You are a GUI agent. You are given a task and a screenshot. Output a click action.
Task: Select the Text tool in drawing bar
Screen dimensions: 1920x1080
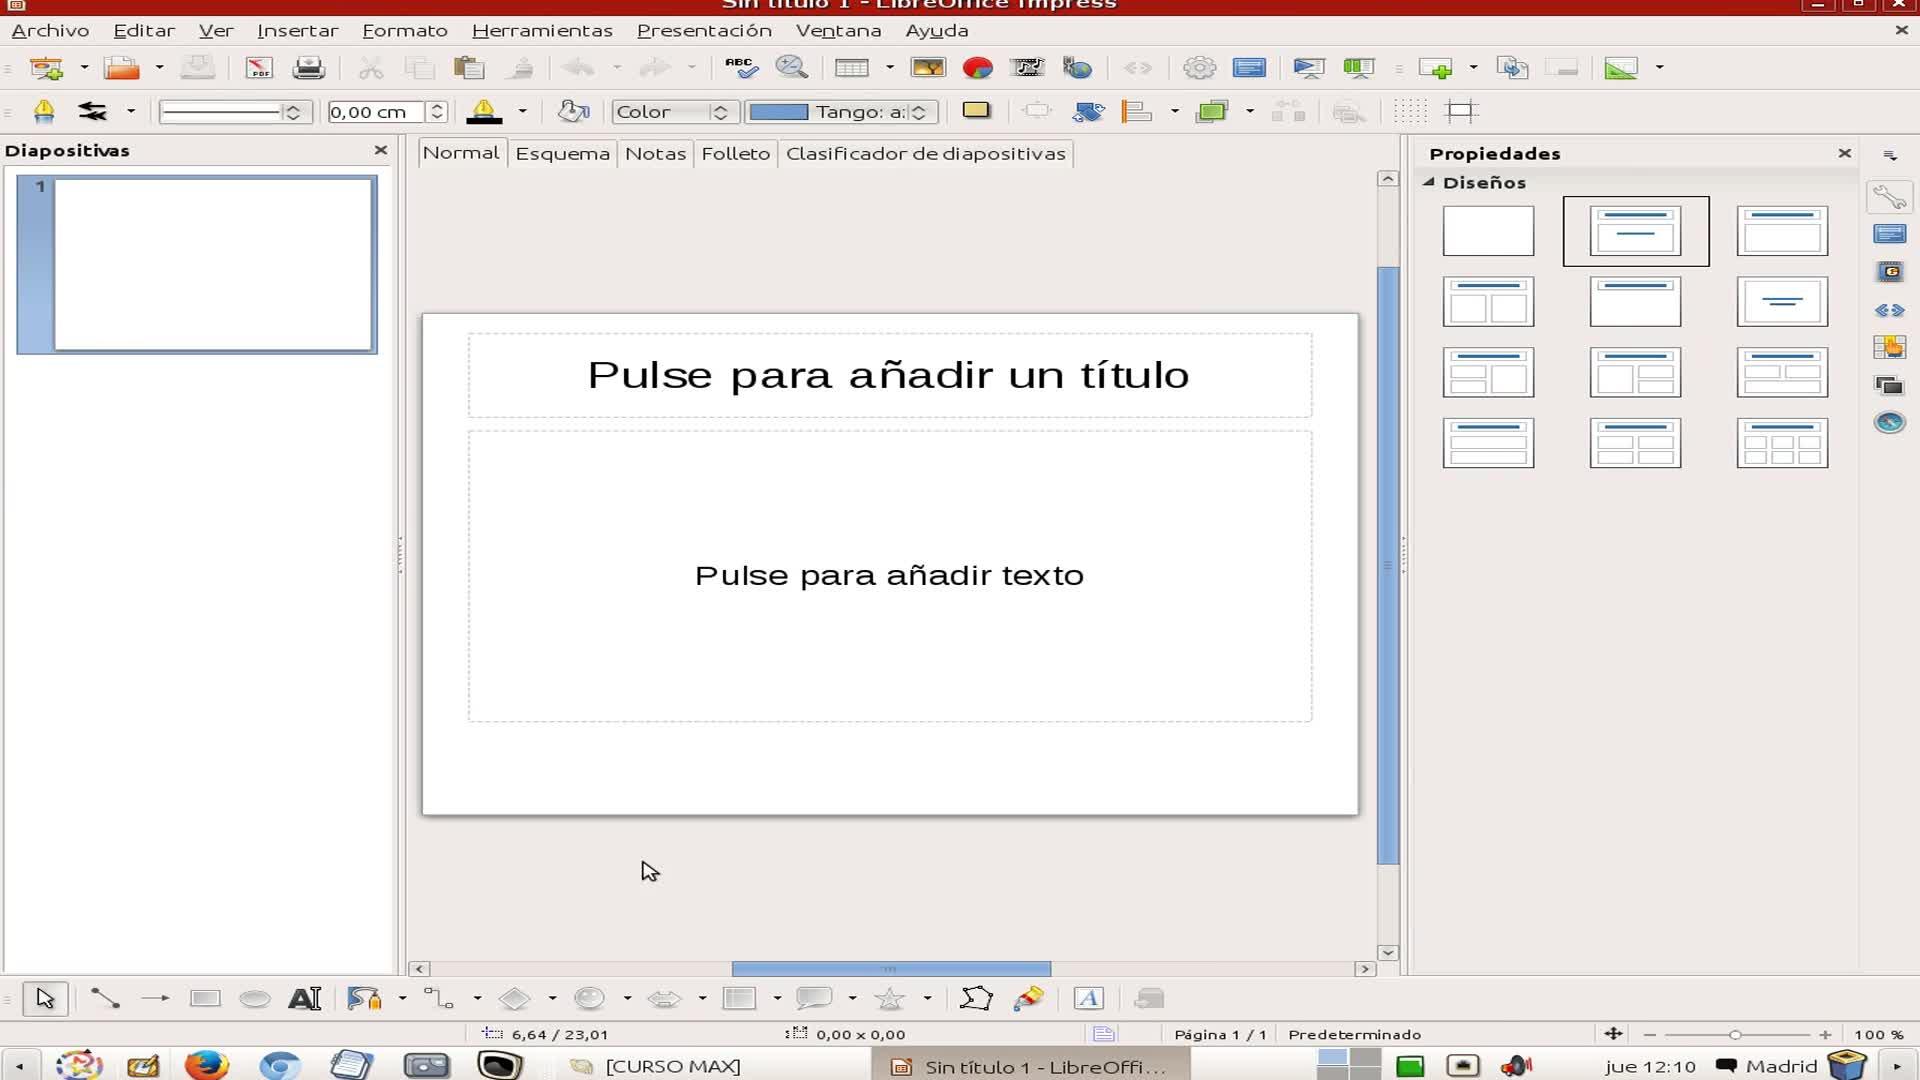(x=305, y=999)
